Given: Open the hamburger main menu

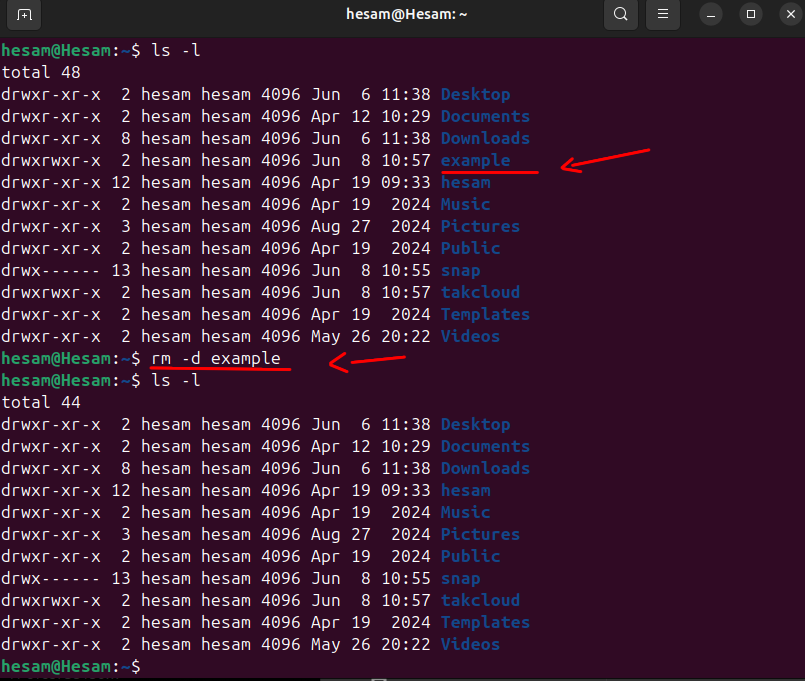Looking at the screenshot, I should coord(663,14).
